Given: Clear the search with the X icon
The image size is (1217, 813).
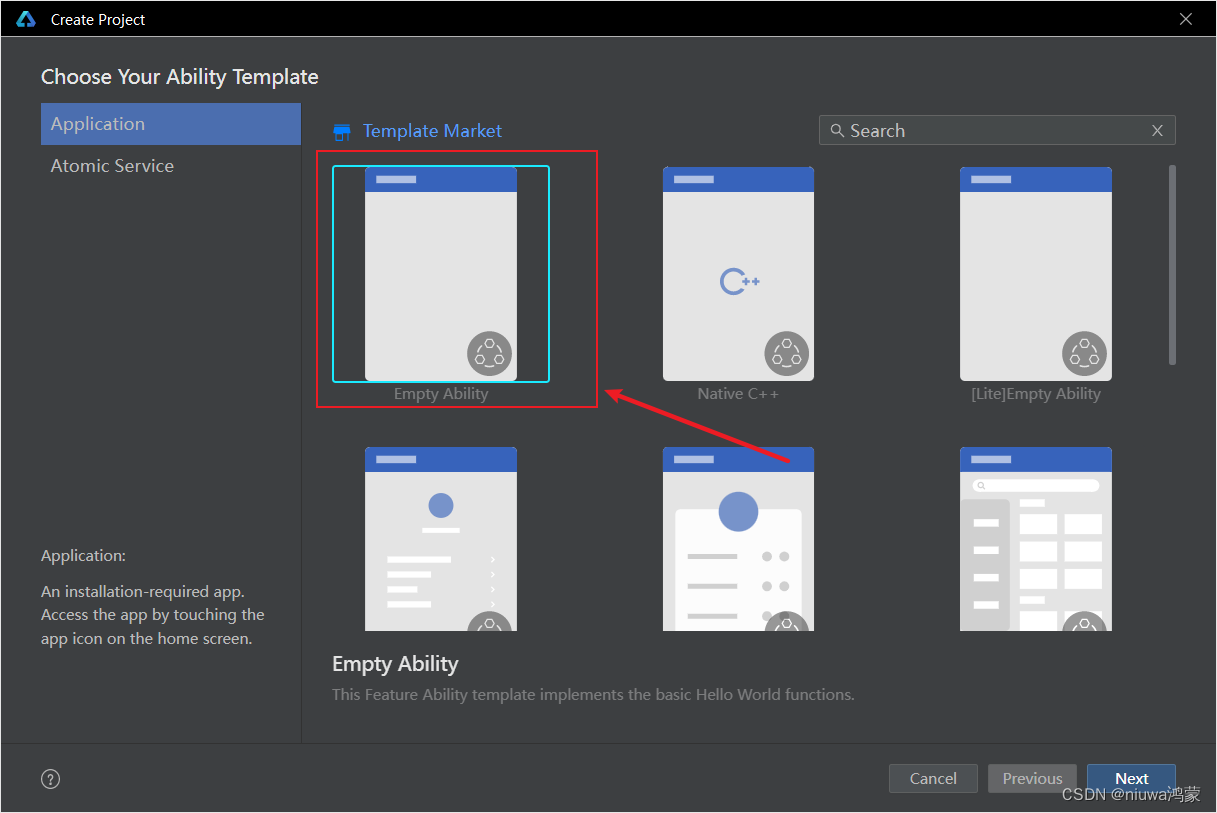Looking at the screenshot, I should click(1157, 131).
